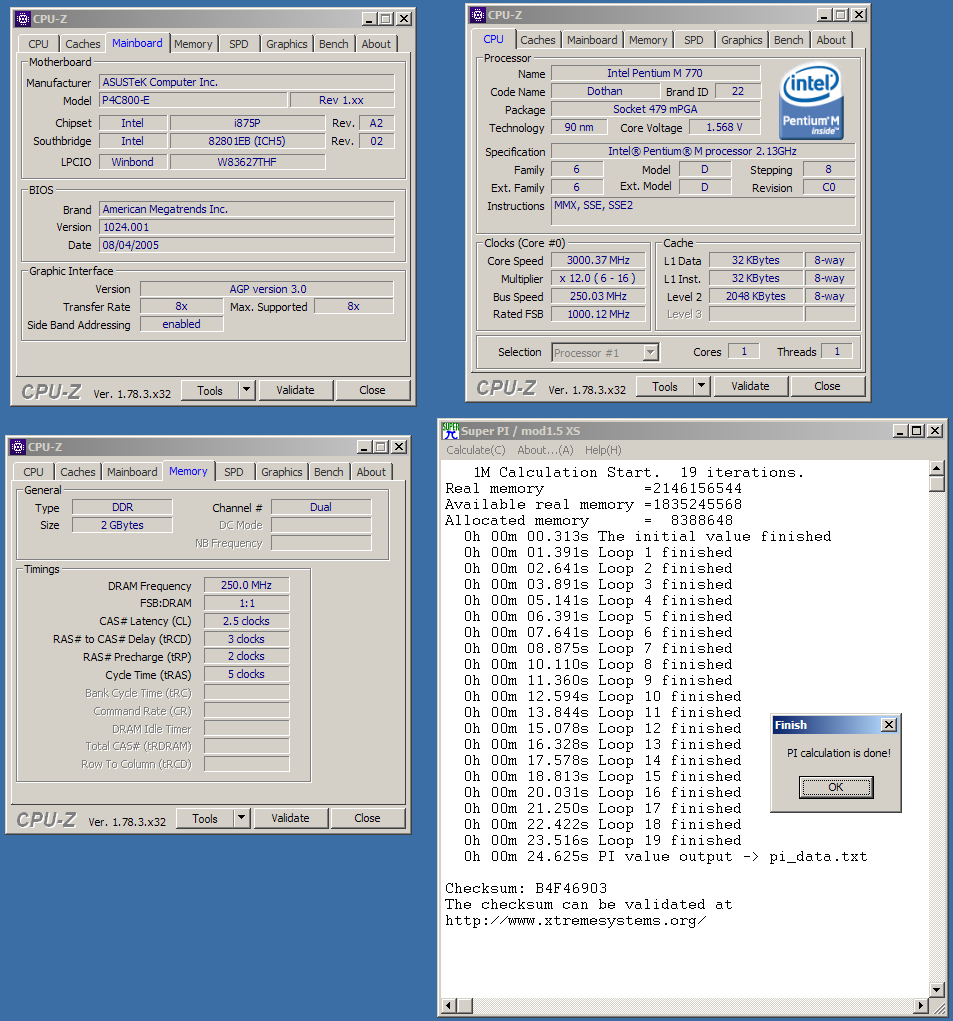Click Close button in Memory window
The width and height of the screenshot is (953, 1021).
pos(367,818)
